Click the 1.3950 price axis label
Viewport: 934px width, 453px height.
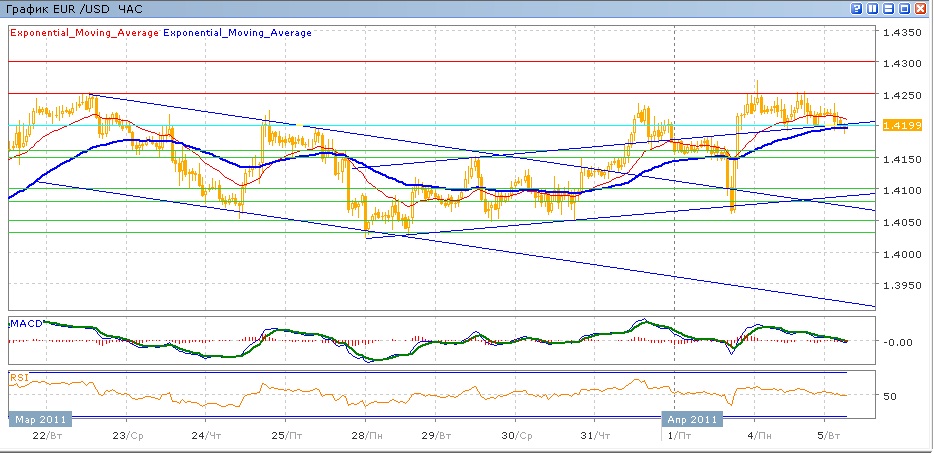pyautogui.click(x=900, y=286)
